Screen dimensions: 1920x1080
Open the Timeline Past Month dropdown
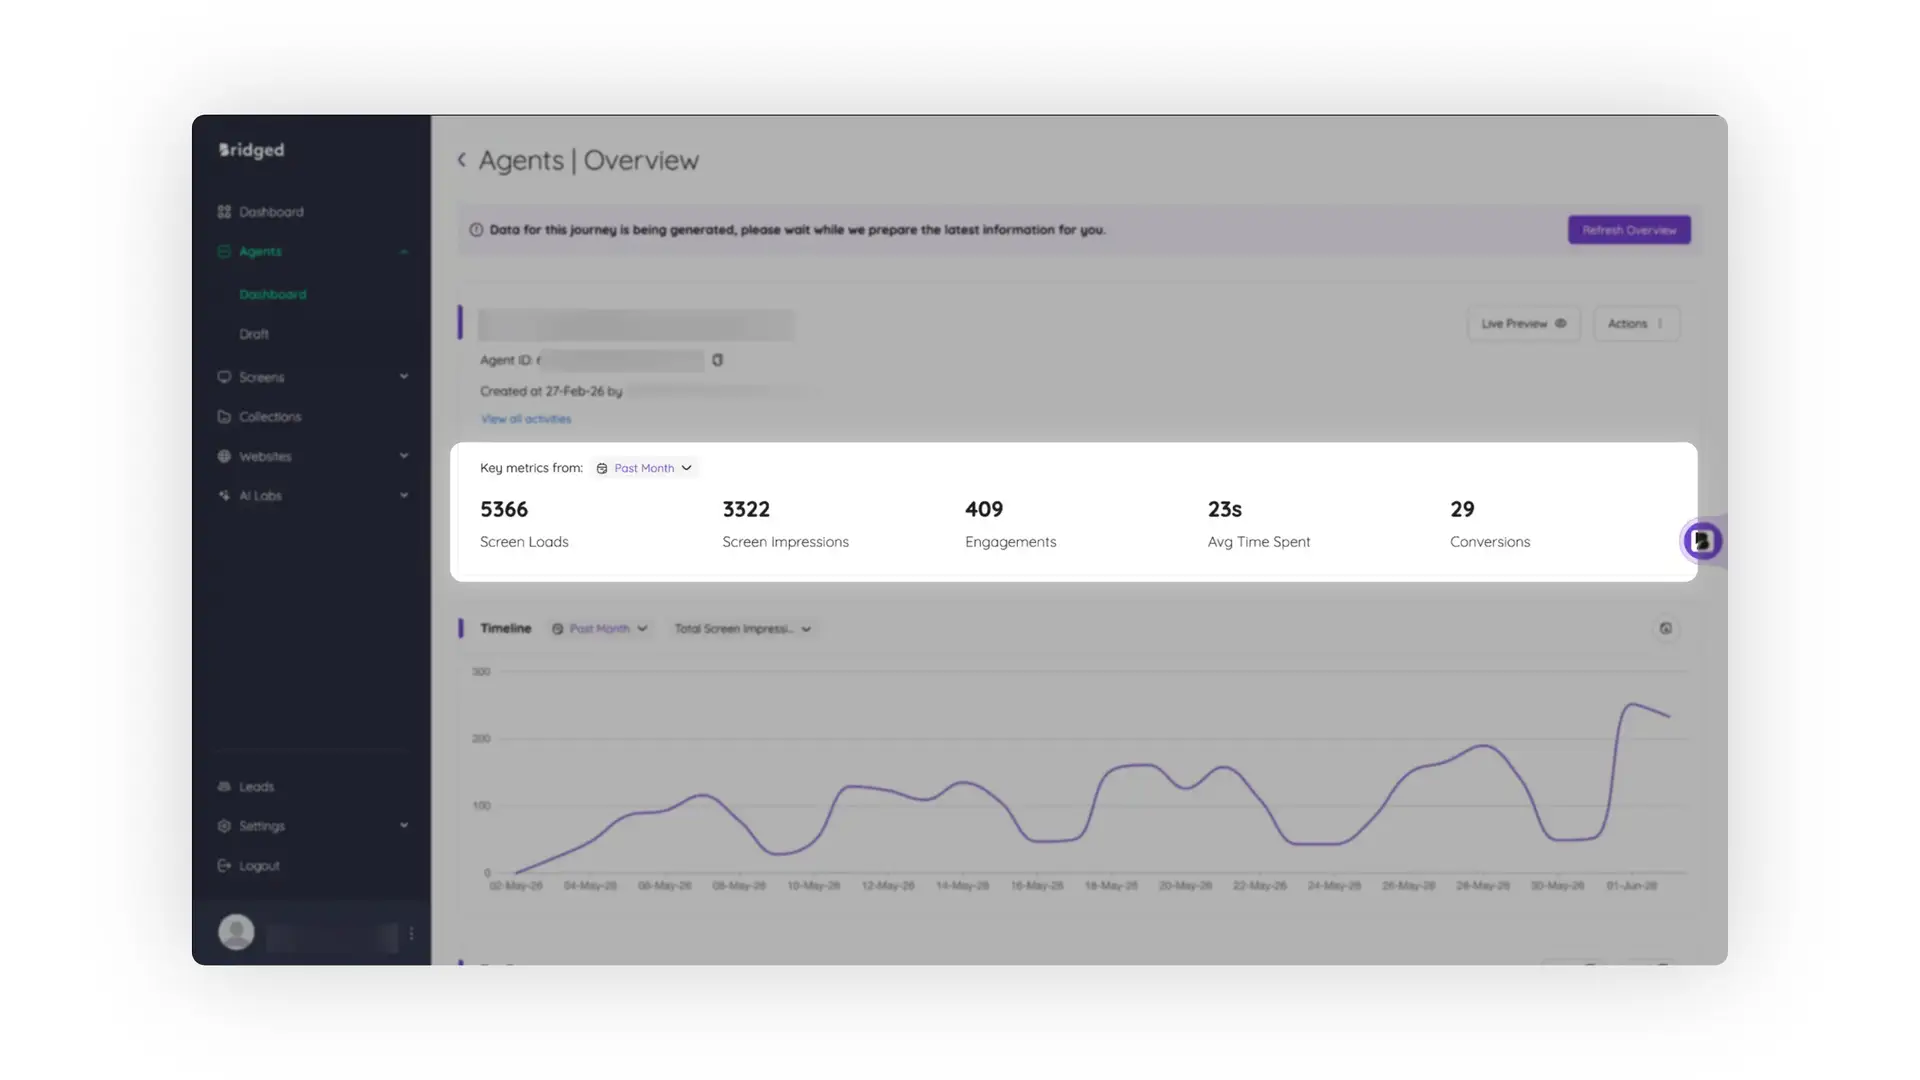600,629
